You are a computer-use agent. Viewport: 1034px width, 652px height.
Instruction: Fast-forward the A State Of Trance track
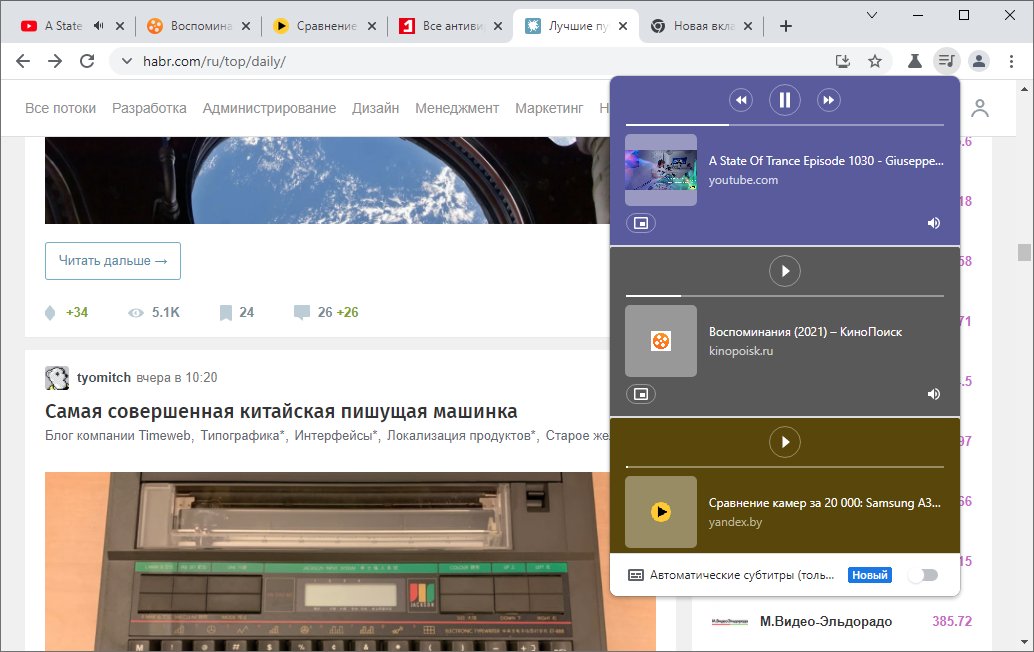click(x=828, y=100)
